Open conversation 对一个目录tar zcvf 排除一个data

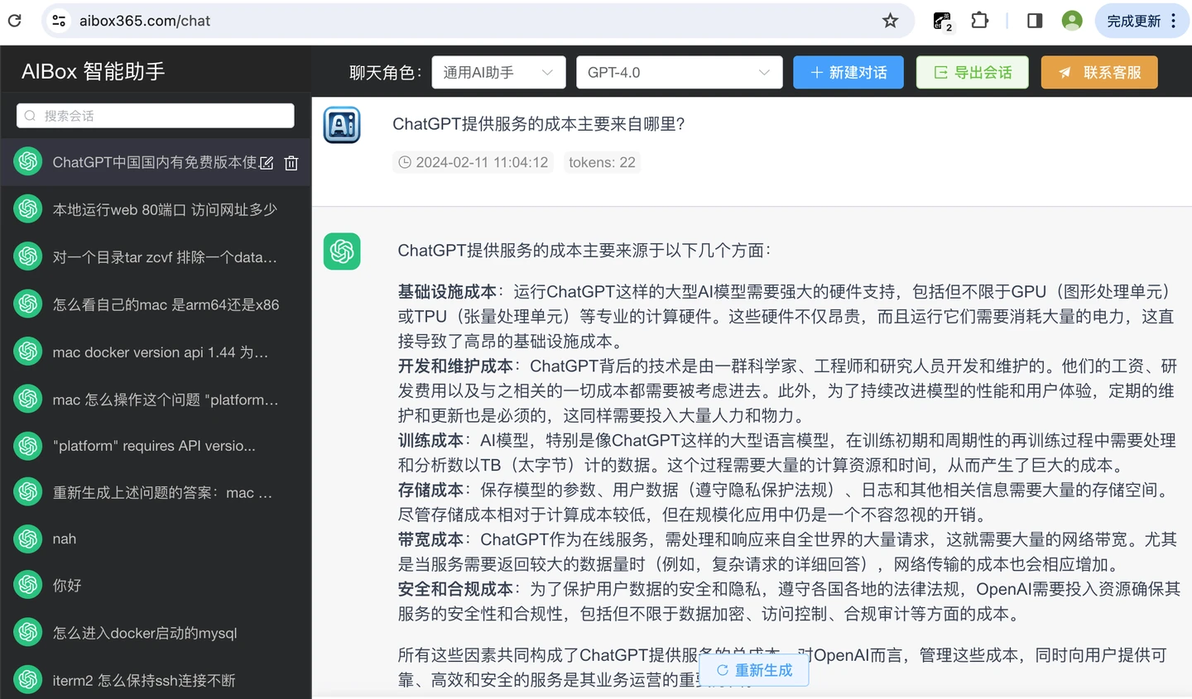(x=156, y=257)
